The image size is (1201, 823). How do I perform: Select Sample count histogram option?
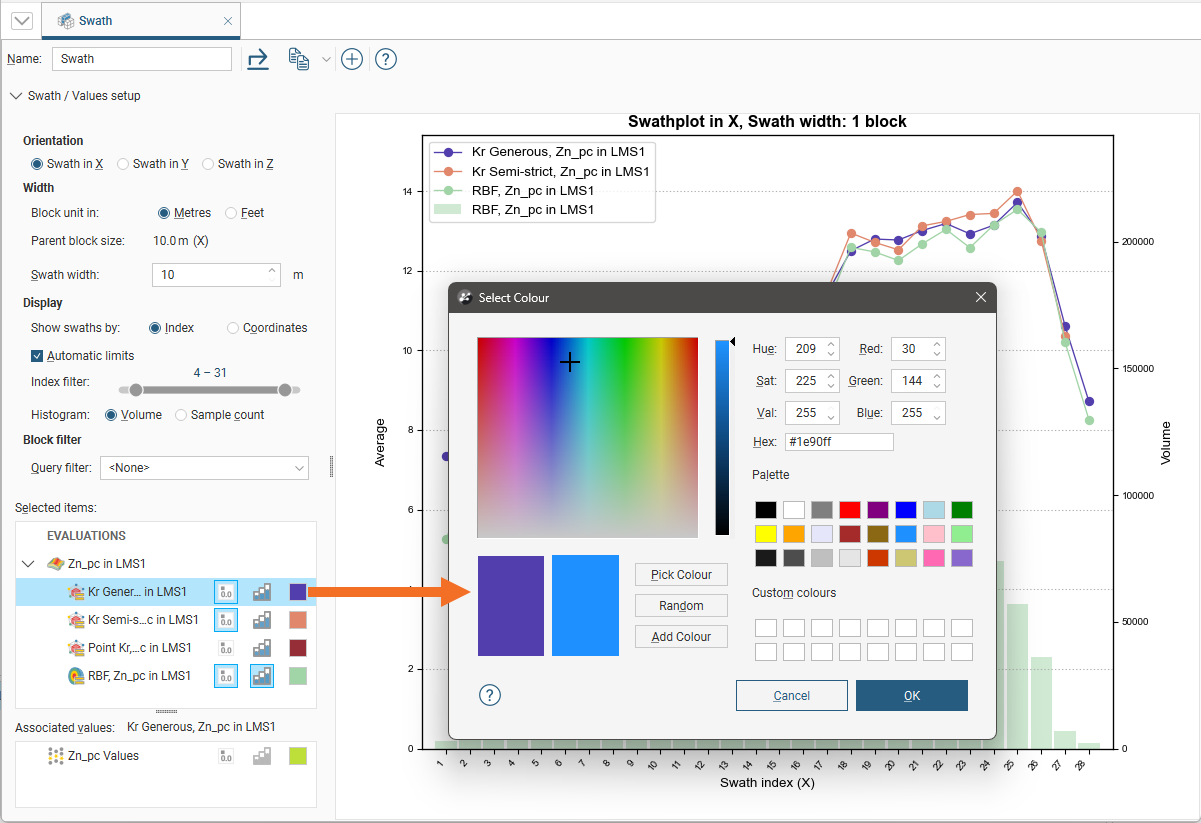point(181,415)
